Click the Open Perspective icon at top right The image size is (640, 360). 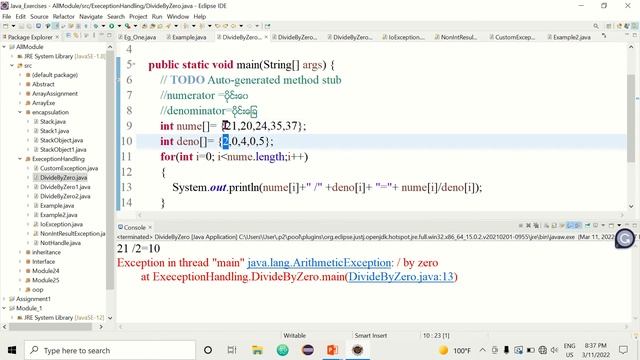tap(609, 26)
